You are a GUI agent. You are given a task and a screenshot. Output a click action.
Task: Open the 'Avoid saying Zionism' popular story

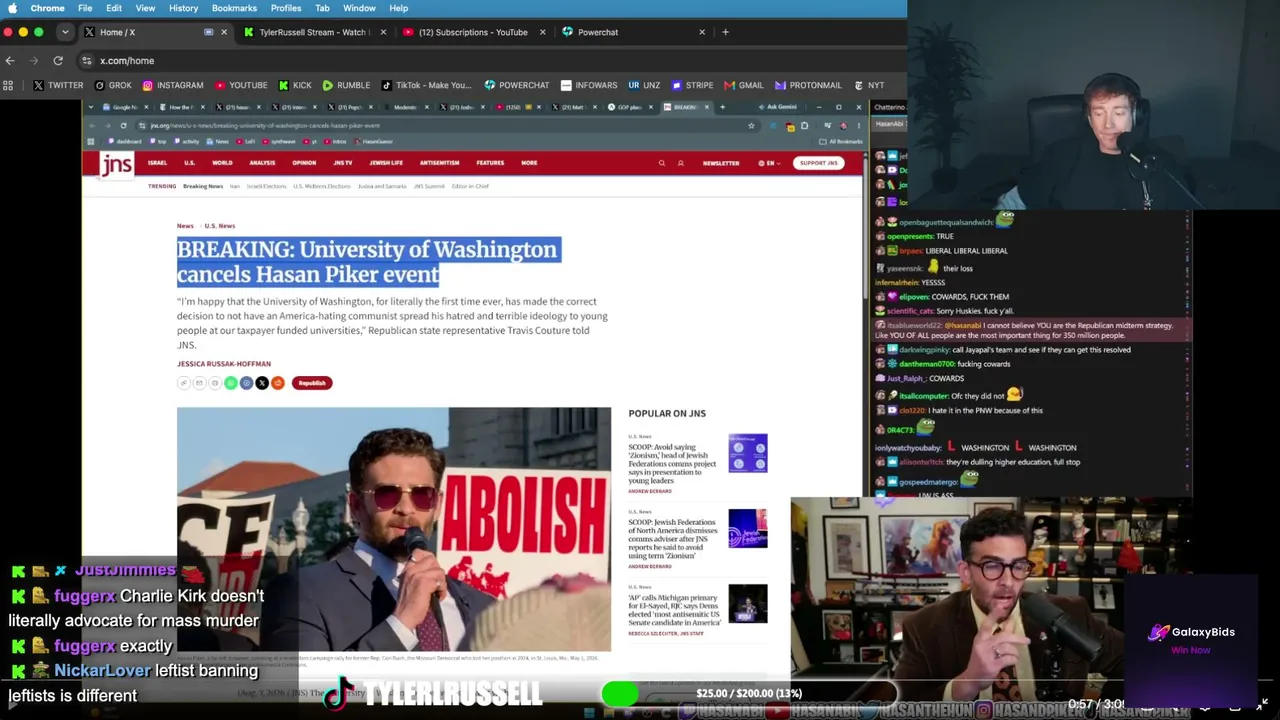[x=672, y=462]
